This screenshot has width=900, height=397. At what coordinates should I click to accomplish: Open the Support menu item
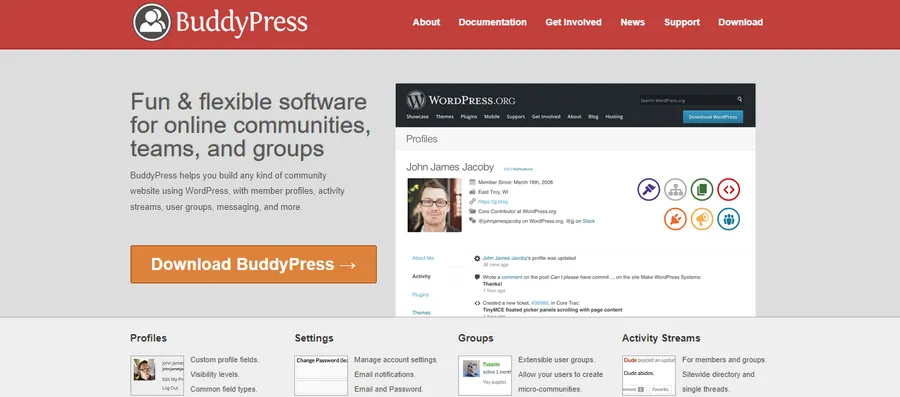point(682,22)
